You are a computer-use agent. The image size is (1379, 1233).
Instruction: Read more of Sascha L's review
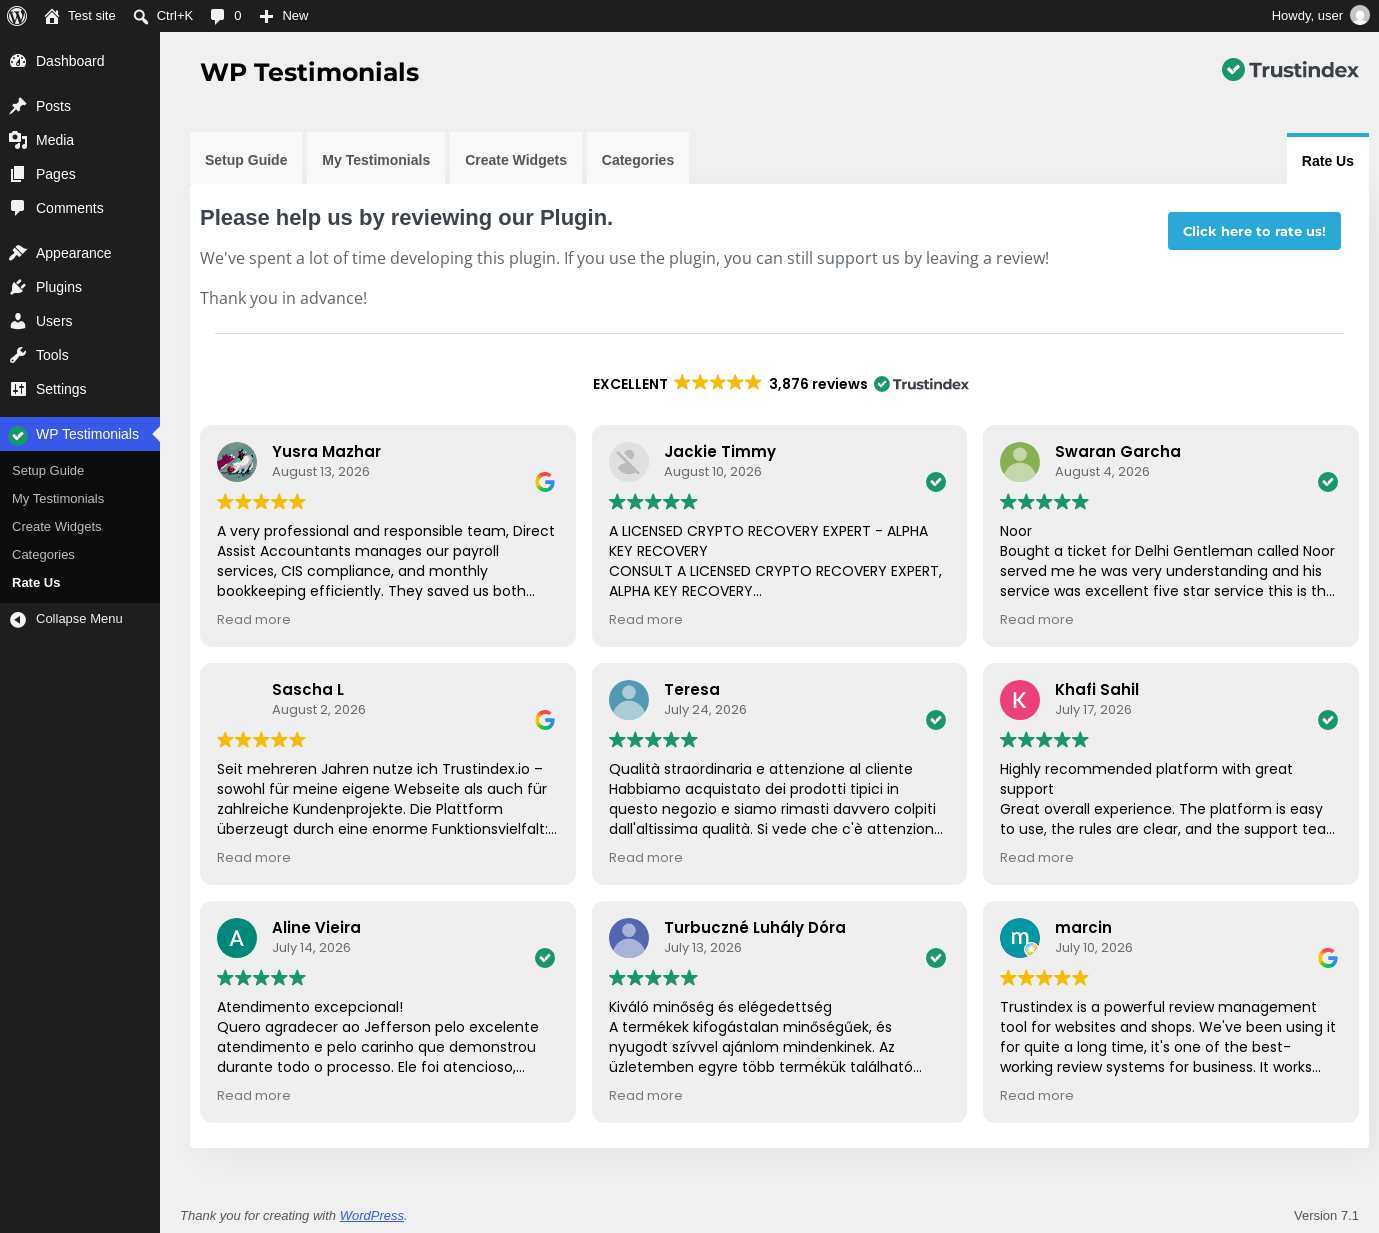pyautogui.click(x=254, y=858)
